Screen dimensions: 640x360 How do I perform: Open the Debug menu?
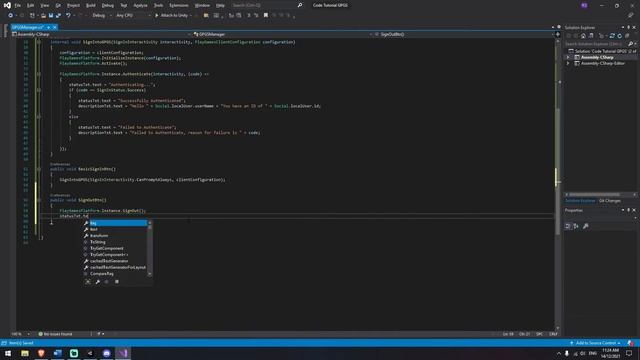pyautogui.click(x=108, y=5)
